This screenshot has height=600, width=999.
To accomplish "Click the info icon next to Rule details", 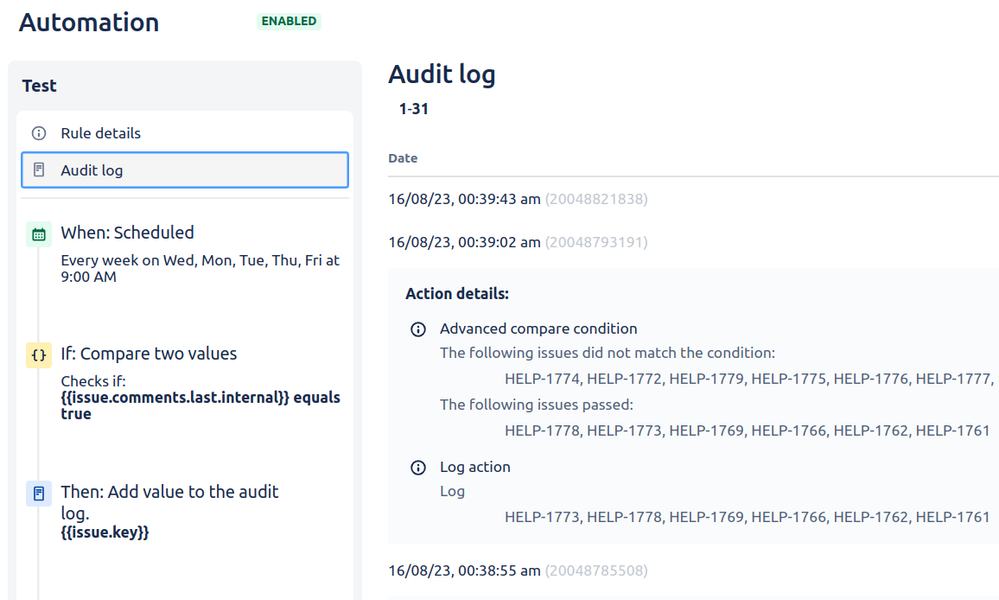I will click(x=38, y=133).
